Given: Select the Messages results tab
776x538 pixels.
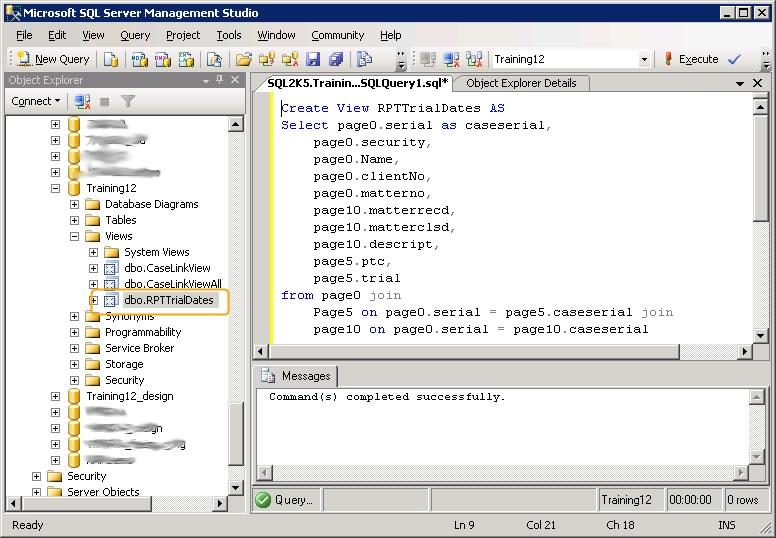Looking at the screenshot, I should pyautogui.click(x=296, y=376).
